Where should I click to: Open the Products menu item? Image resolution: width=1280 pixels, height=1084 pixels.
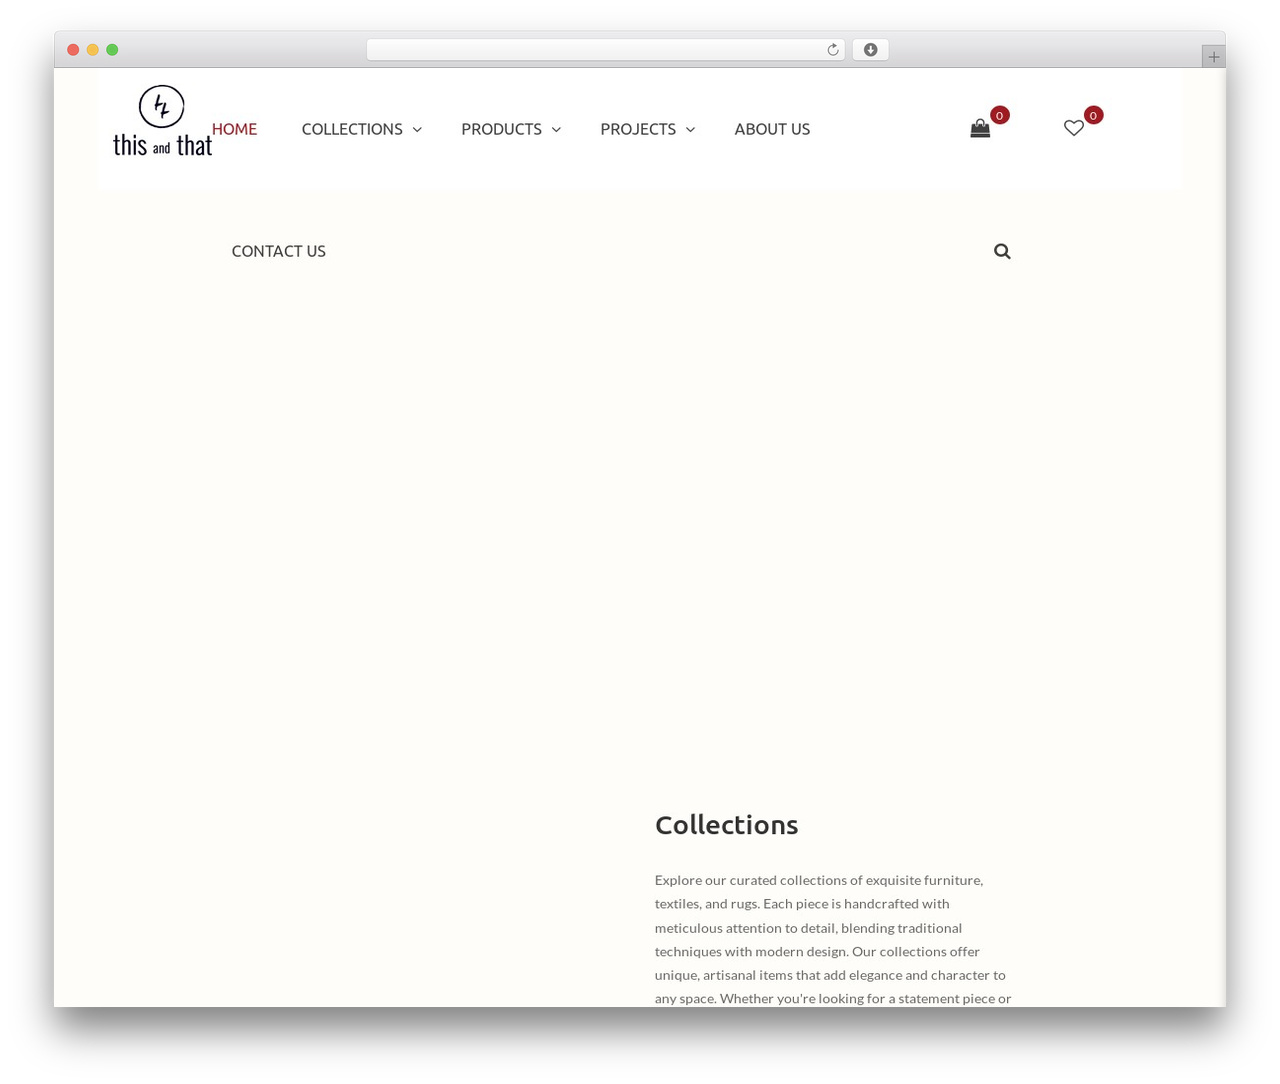click(x=501, y=129)
